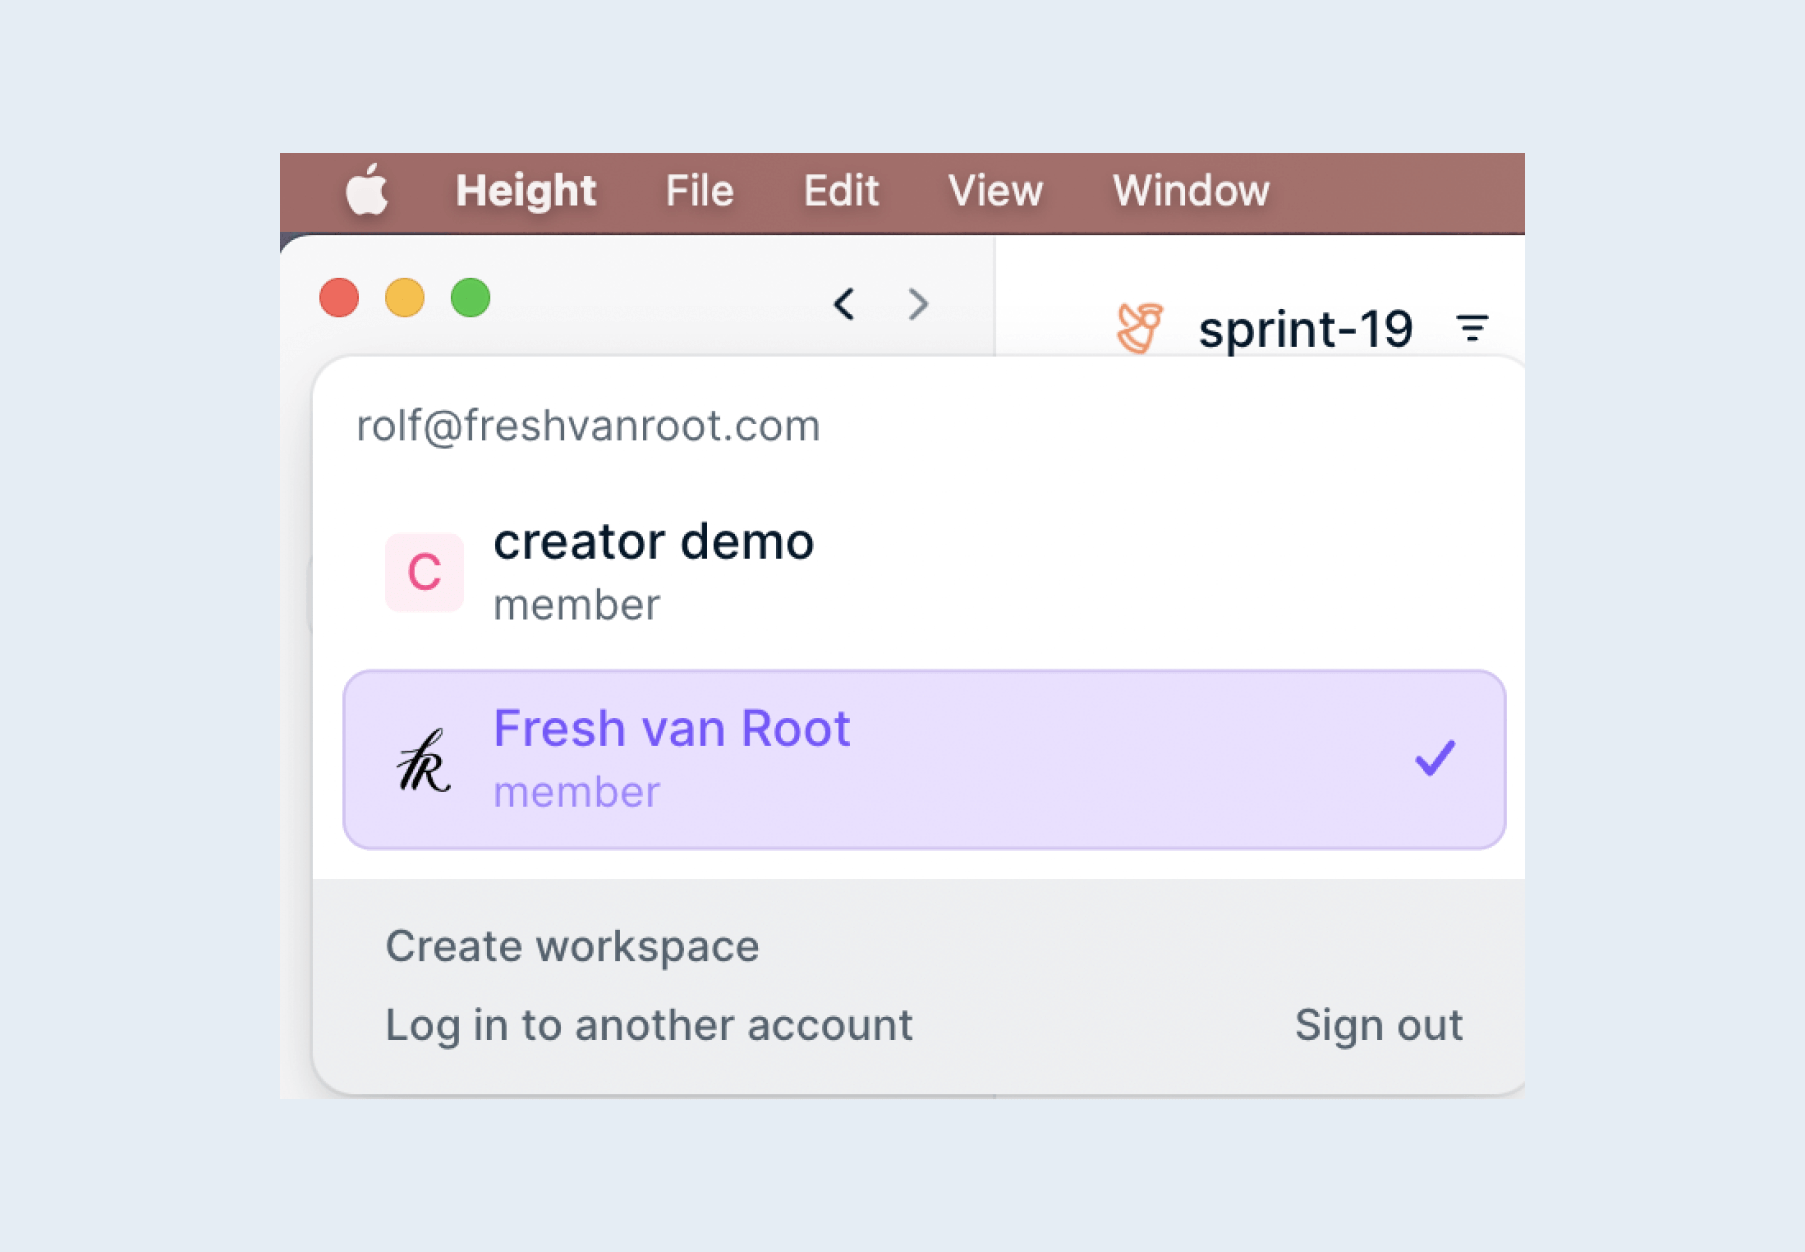Open the Edit menu
This screenshot has width=1805, height=1252.
pyautogui.click(x=841, y=191)
